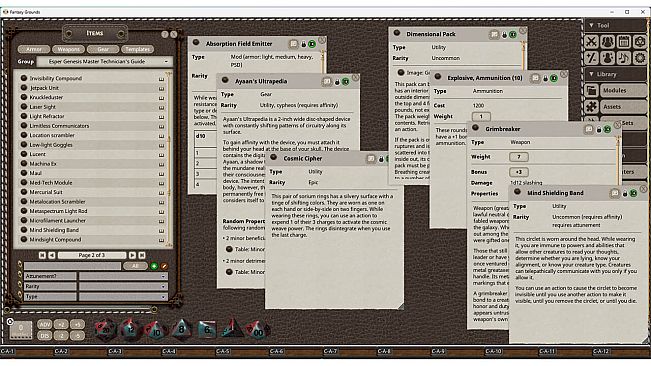651x366 pixels.
Task: Select the Armor tab in Items
Action: click(x=34, y=49)
